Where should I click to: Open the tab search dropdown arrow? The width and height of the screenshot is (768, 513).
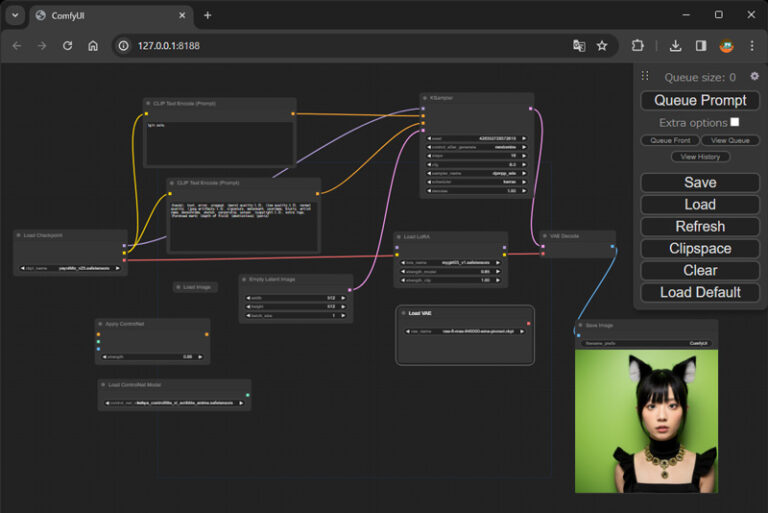tap(15, 15)
